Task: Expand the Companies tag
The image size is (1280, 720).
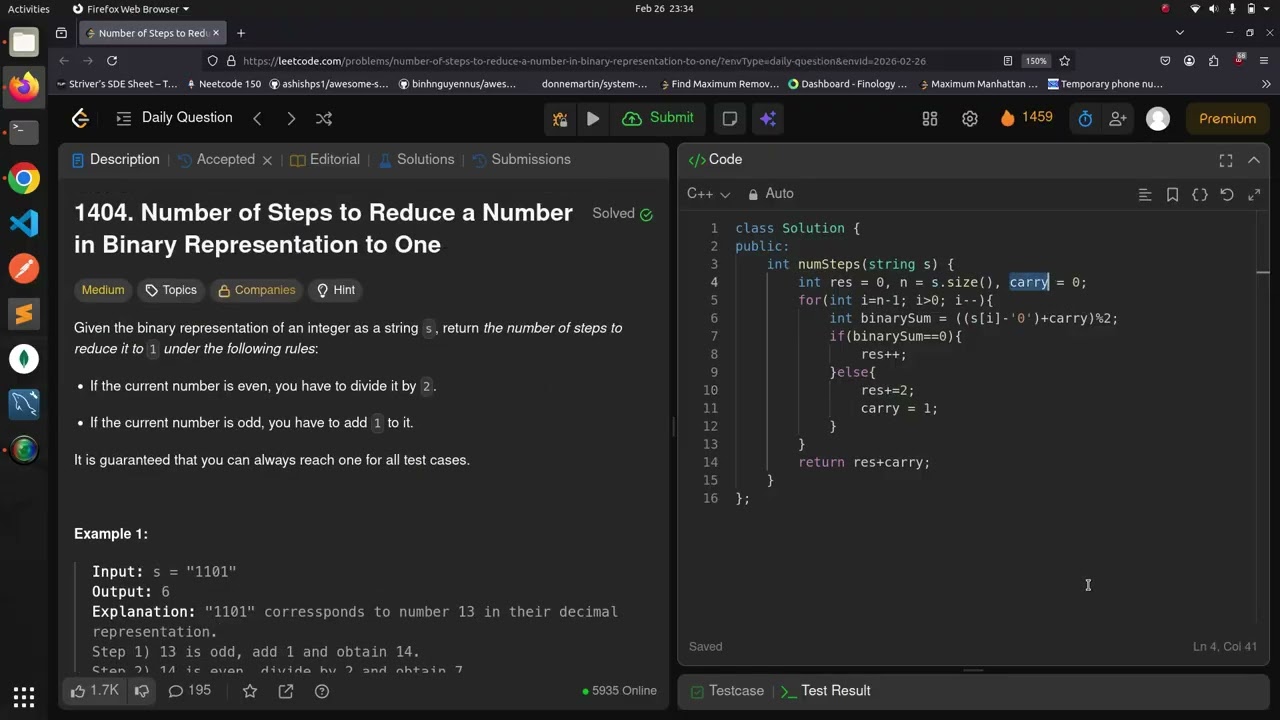Action: 257,290
